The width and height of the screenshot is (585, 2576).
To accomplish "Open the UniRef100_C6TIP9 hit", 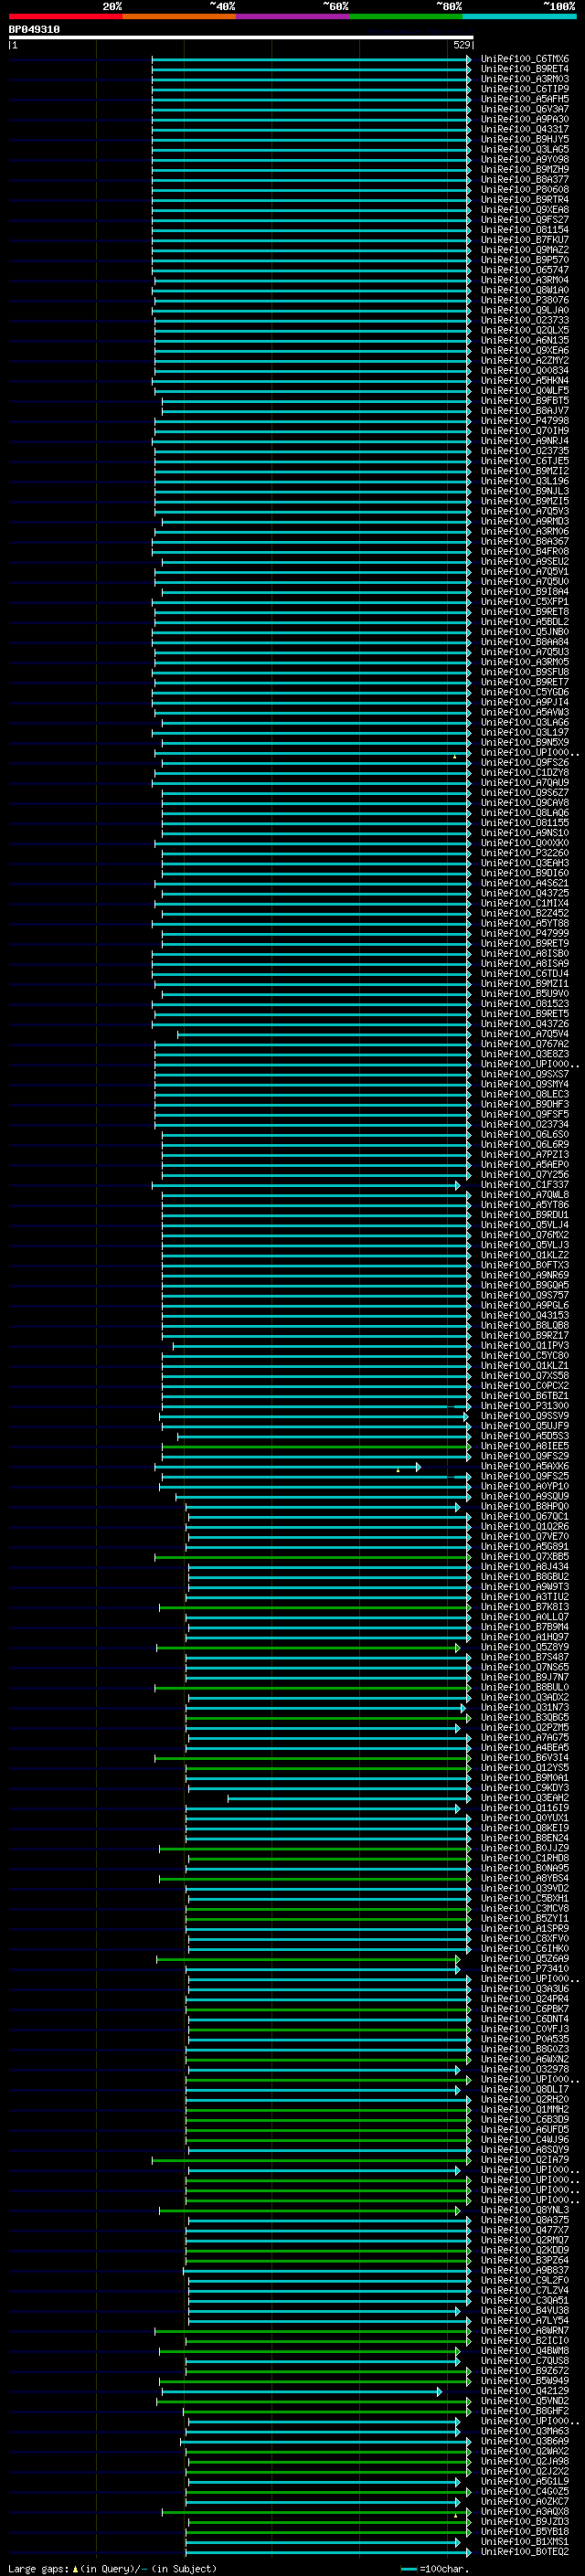I will pos(525,89).
